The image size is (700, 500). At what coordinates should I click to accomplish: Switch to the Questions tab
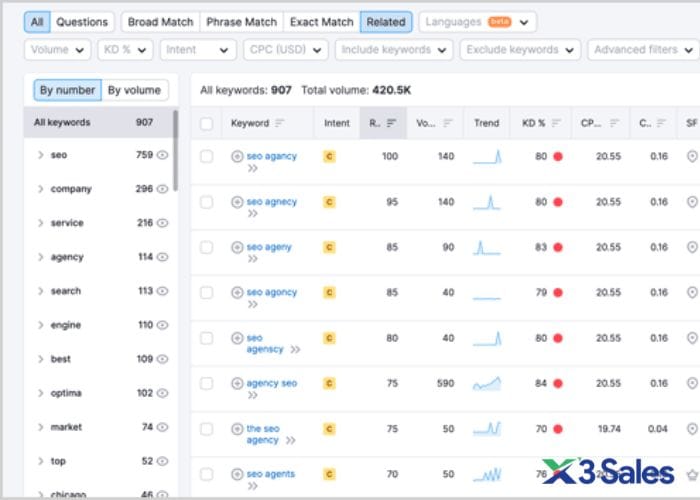(x=82, y=22)
